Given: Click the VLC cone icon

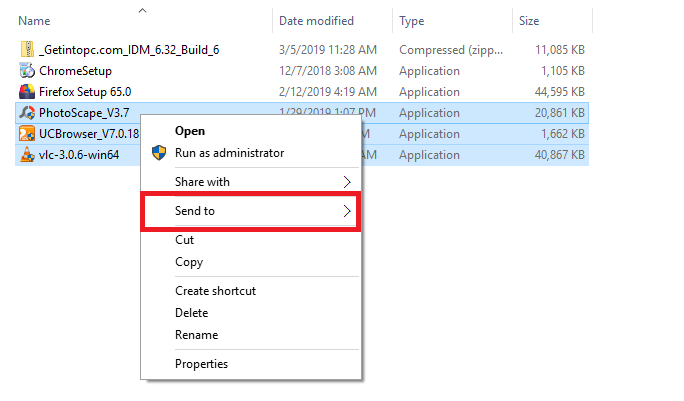Looking at the screenshot, I should [x=27, y=154].
